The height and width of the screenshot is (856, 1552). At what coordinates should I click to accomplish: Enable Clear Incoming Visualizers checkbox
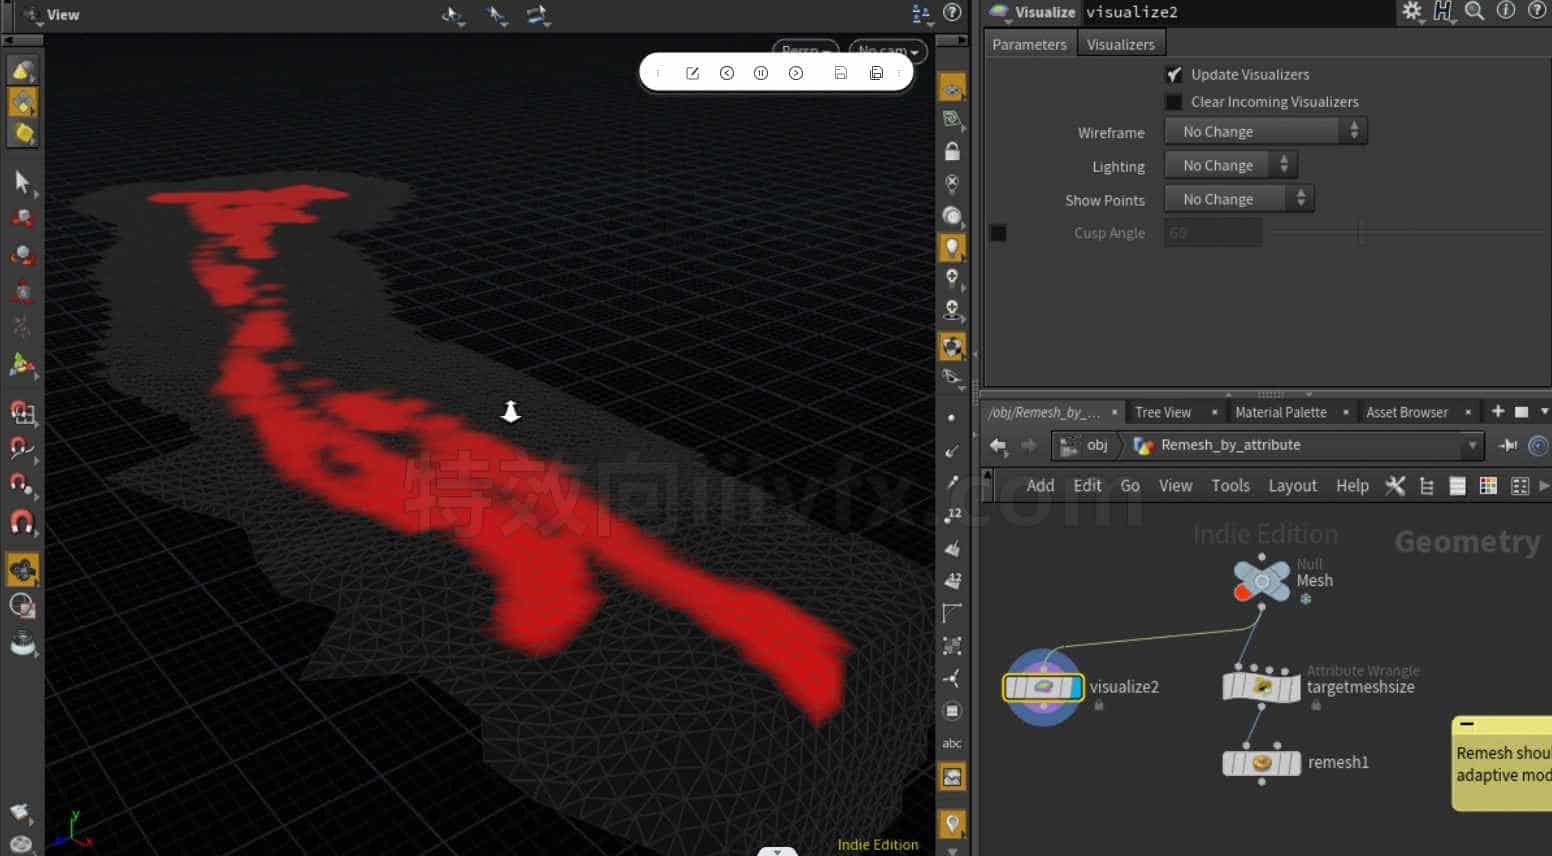1174,102
